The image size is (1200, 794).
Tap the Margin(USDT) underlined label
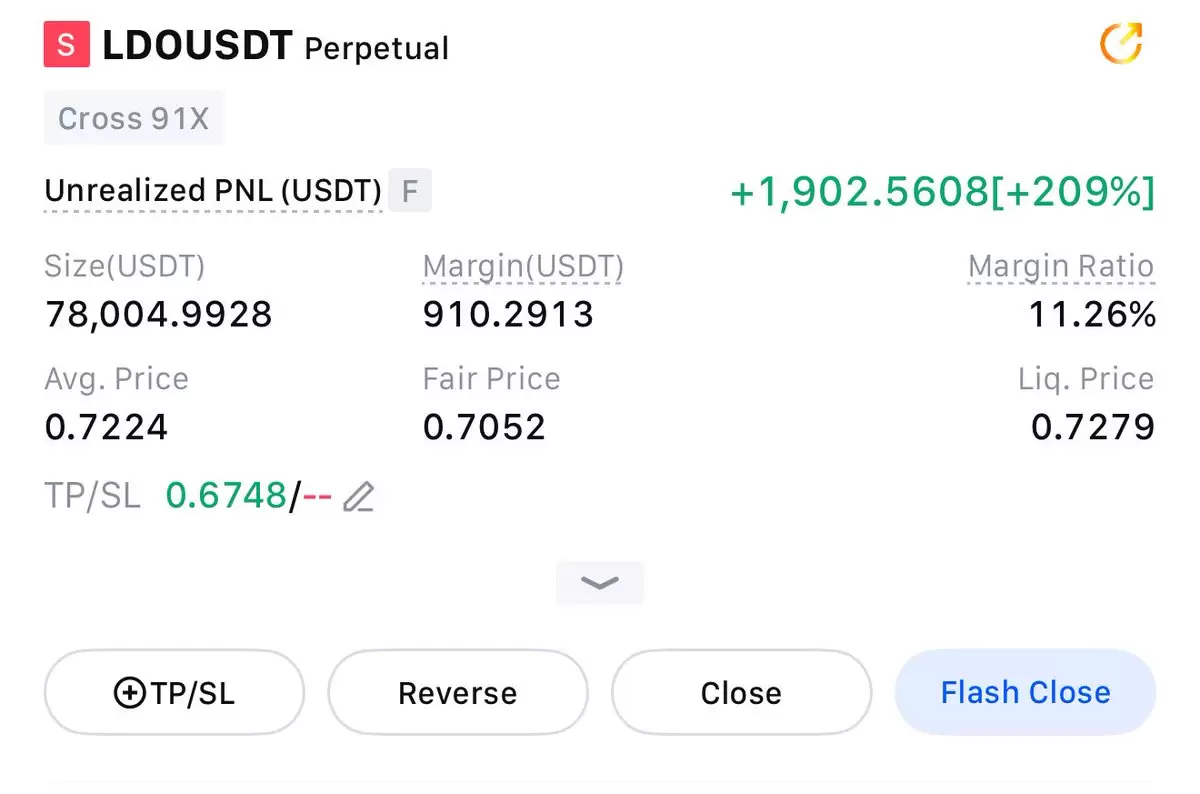[523, 267]
